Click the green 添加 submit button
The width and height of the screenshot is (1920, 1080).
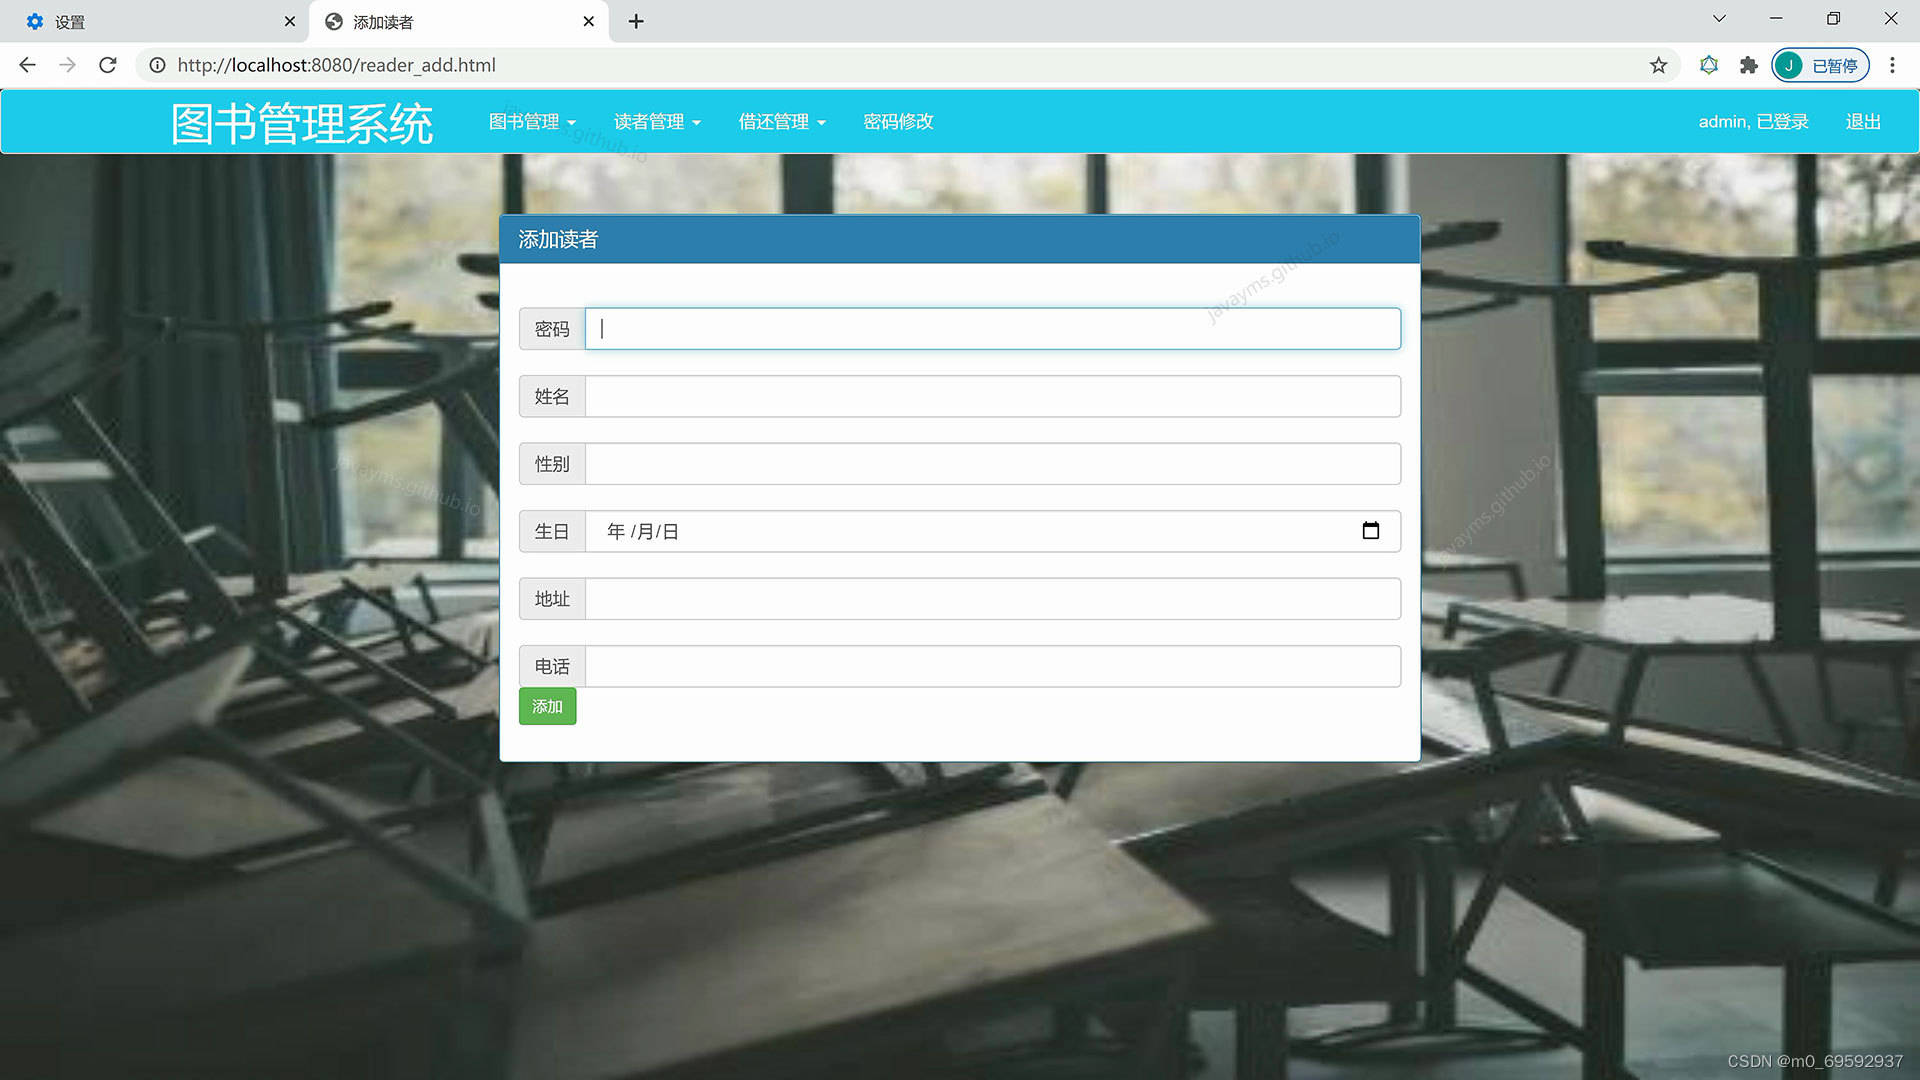(547, 706)
